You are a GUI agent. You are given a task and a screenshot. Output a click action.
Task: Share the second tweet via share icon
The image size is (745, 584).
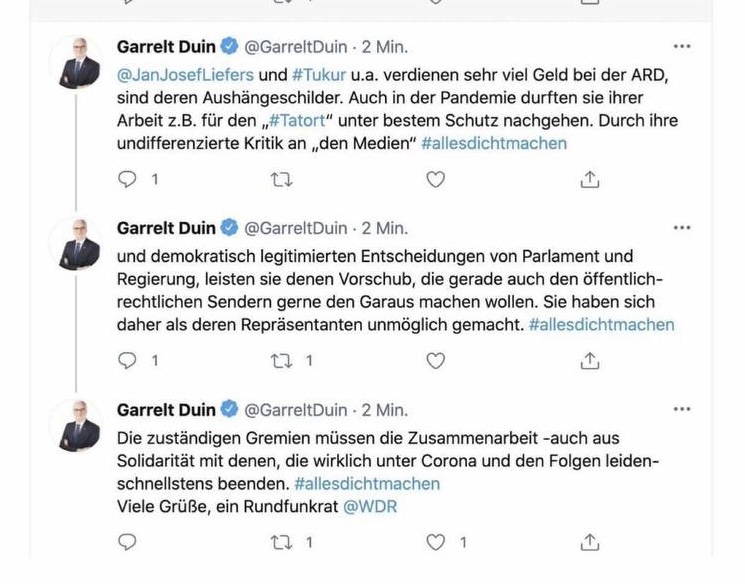[590, 361]
